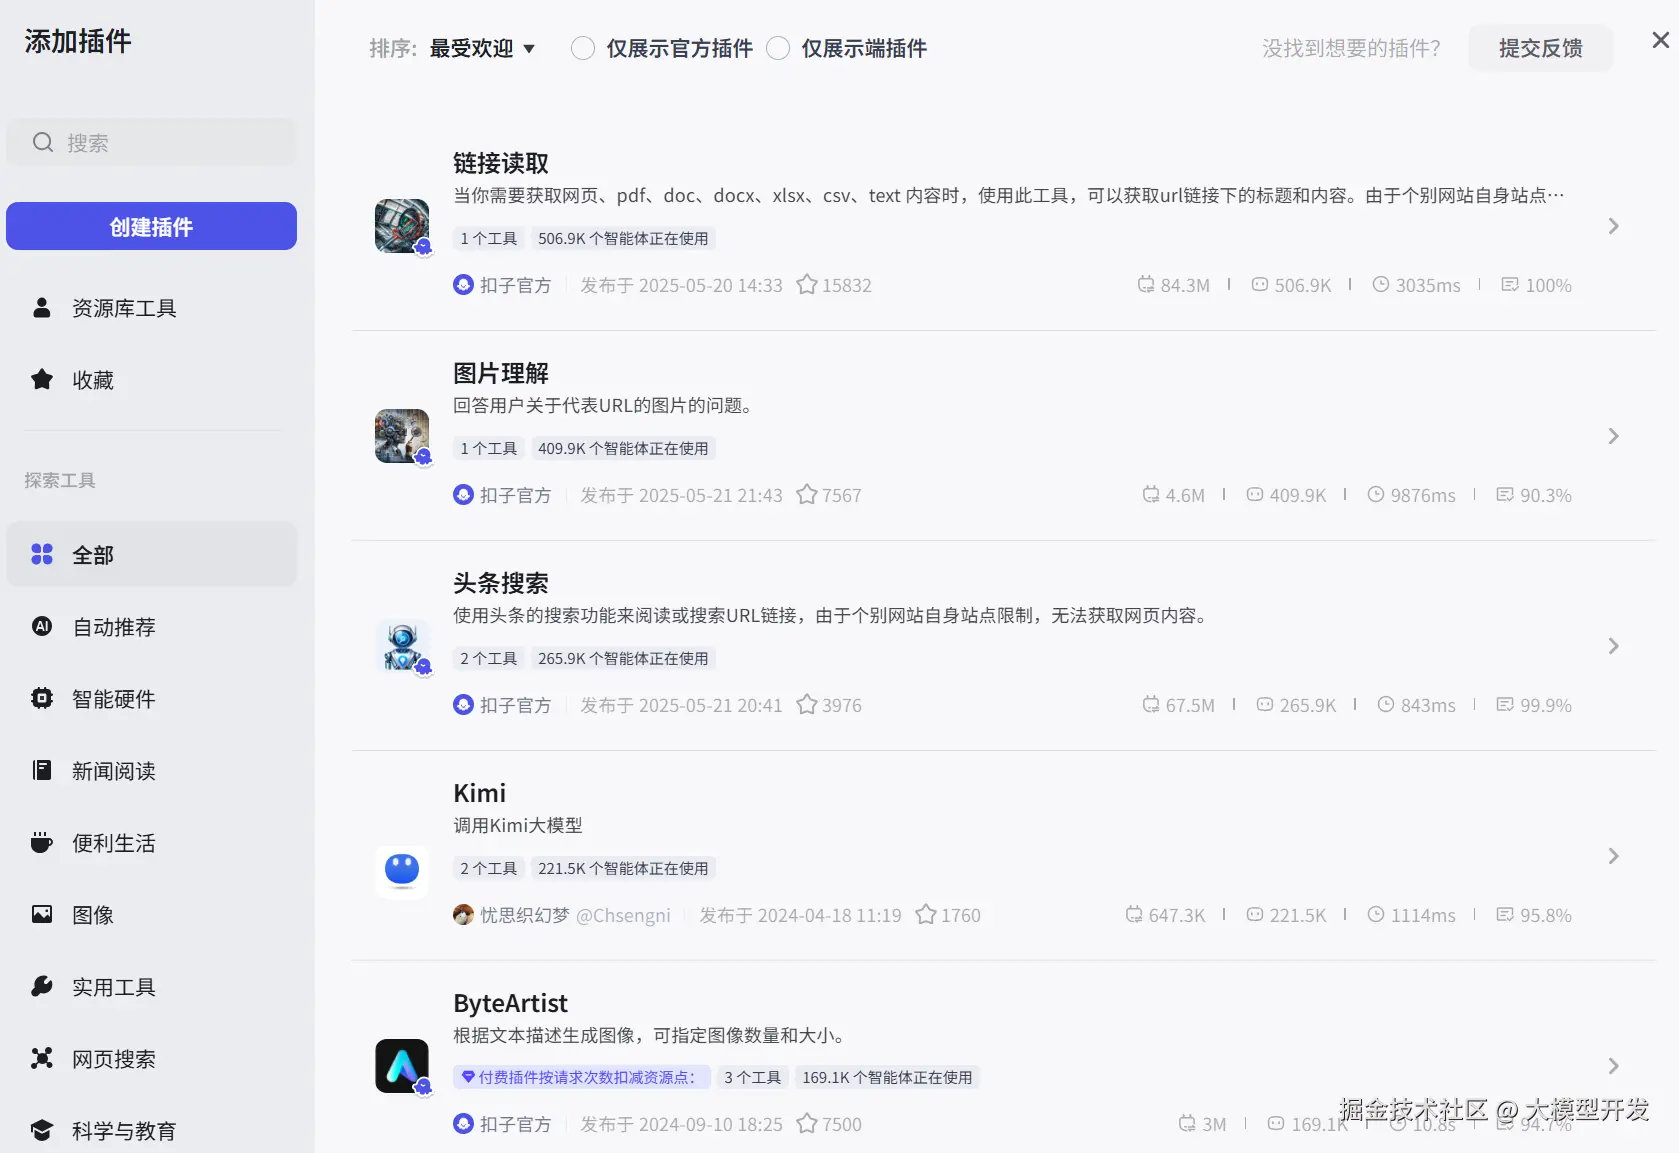This screenshot has height=1153, width=1679.
Task: Click 扣子官方 avatar under 链接读取
Action: 463,285
